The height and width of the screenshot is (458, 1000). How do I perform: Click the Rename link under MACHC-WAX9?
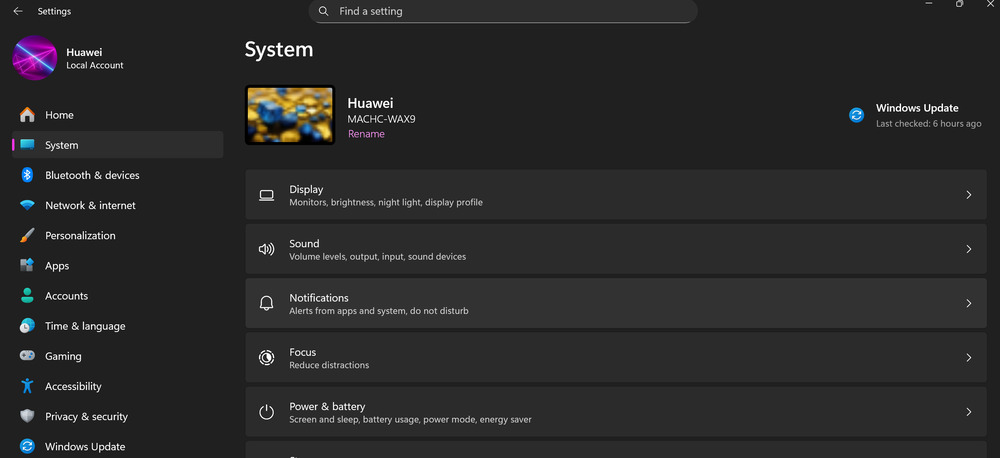click(x=366, y=134)
